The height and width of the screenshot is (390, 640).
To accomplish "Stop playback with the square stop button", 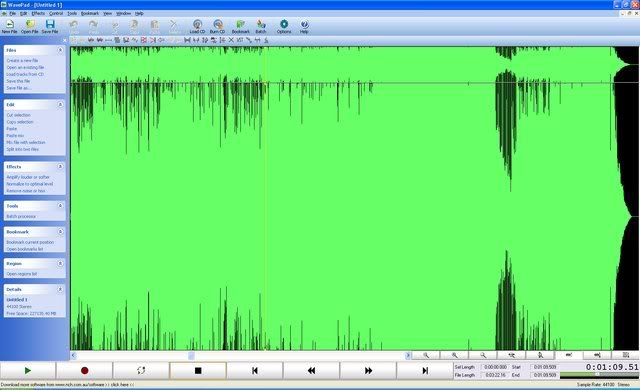I will tap(198, 370).
